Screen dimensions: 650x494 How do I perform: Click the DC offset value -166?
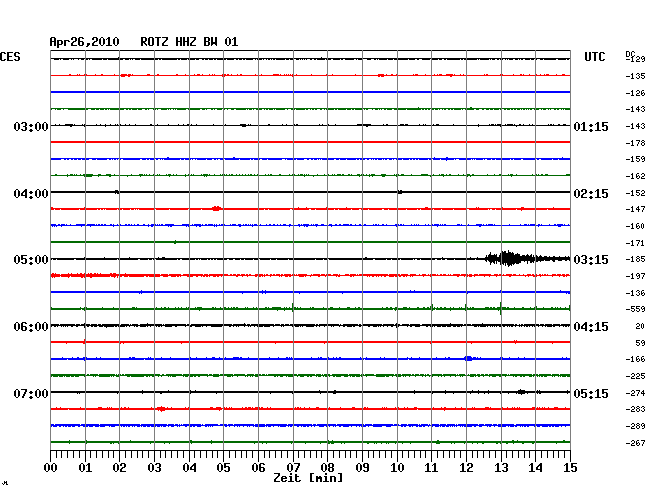coord(635,359)
